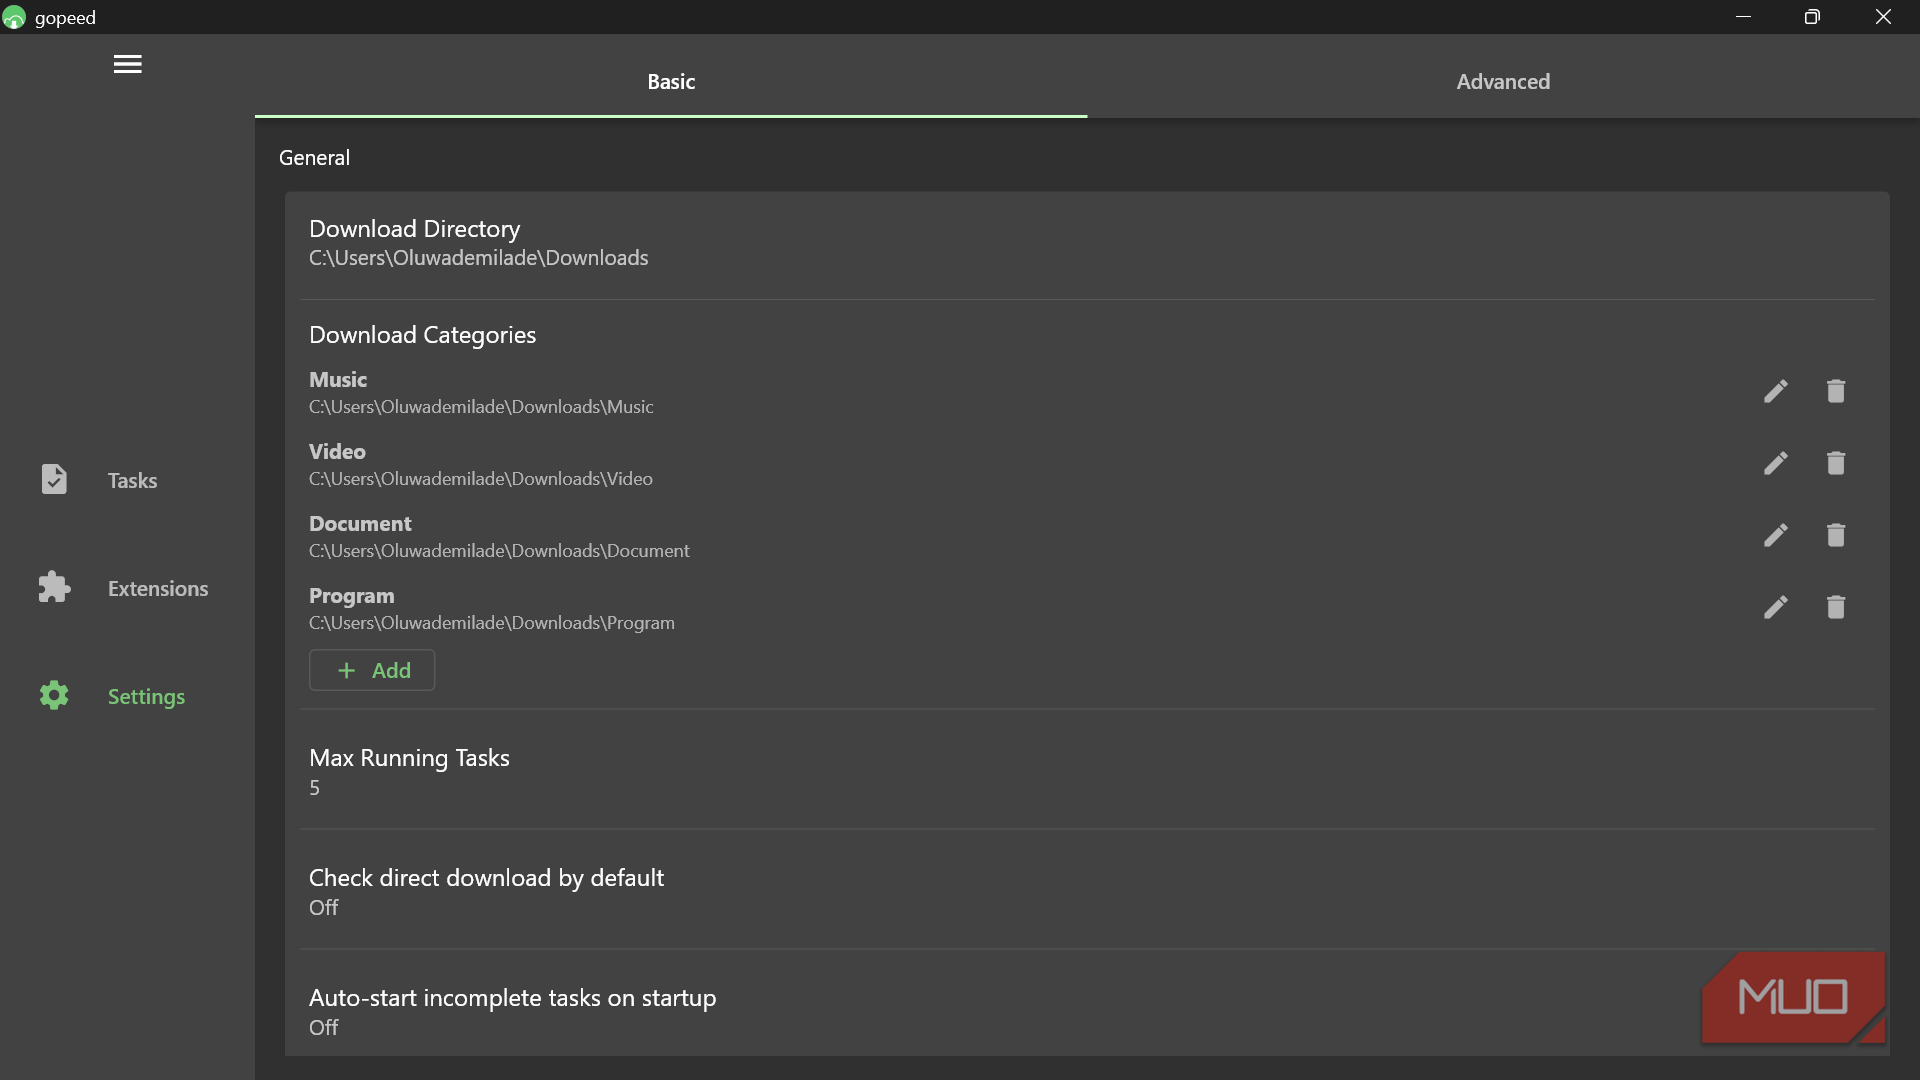Click the Downloads\Video path text
Screen dimensions: 1920x1080
(x=481, y=479)
